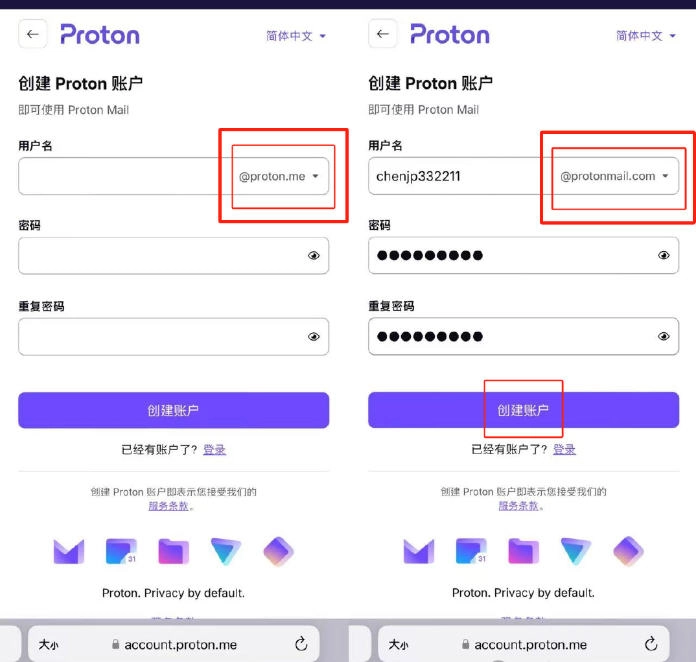Reveal the filled 密码 field in the right panel

pyautogui.click(x=663, y=256)
